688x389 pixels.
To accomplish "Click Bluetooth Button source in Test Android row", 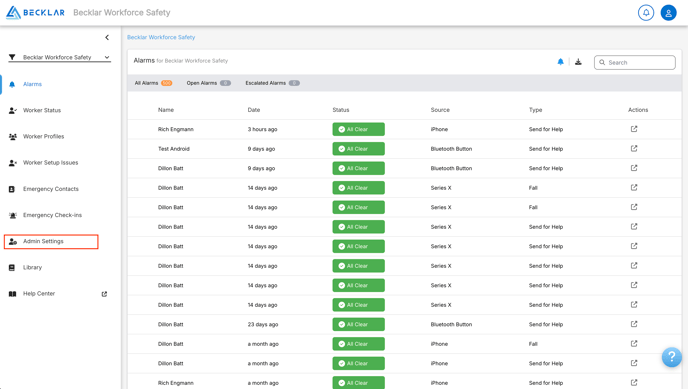I will (451, 149).
